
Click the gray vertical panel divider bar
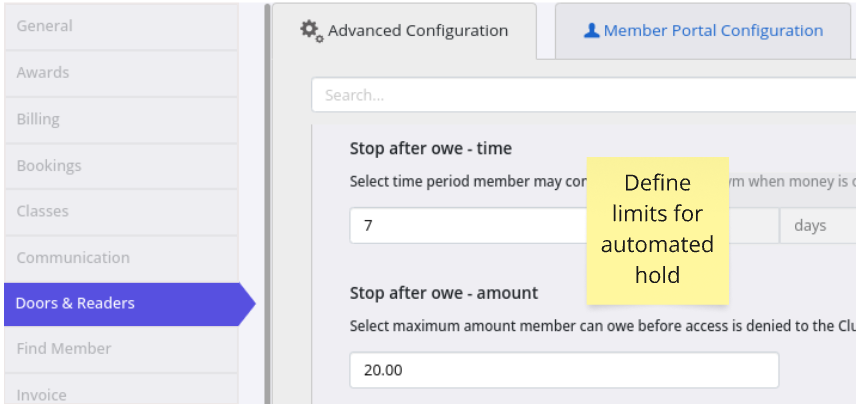(268, 204)
